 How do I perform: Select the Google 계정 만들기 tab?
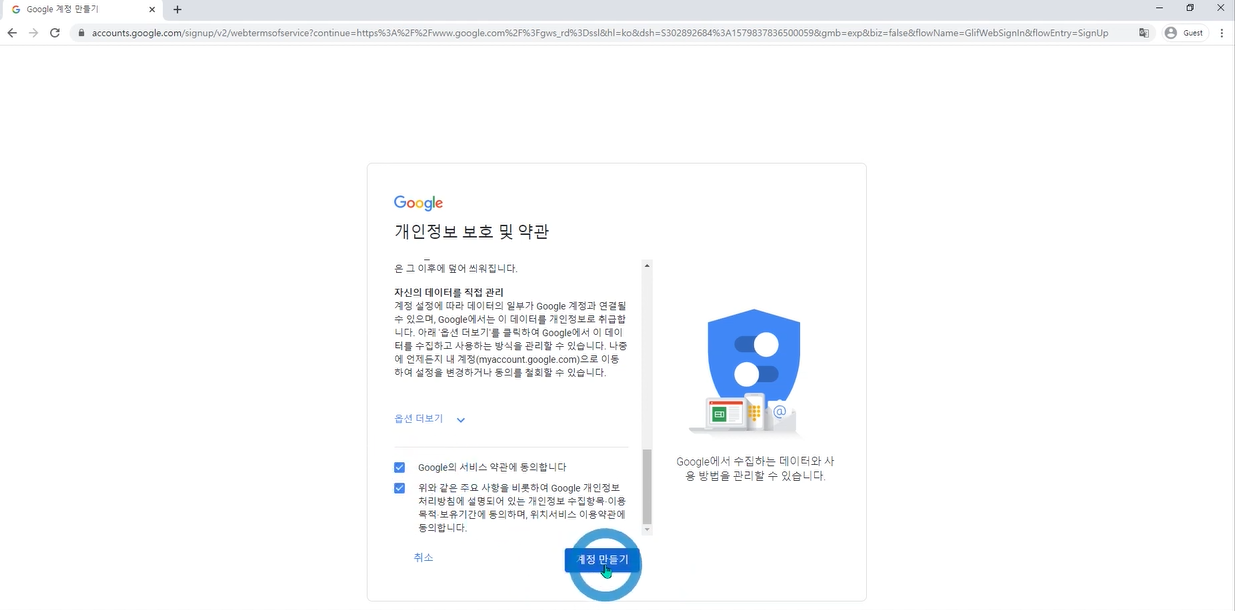pos(84,9)
